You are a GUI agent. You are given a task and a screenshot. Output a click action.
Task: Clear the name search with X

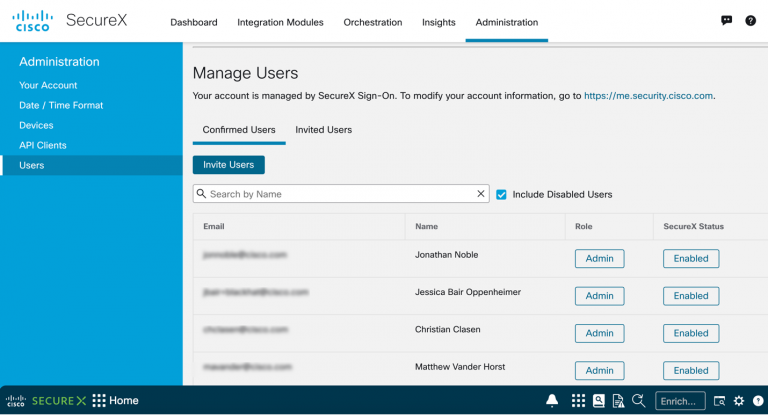click(x=481, y=194)
